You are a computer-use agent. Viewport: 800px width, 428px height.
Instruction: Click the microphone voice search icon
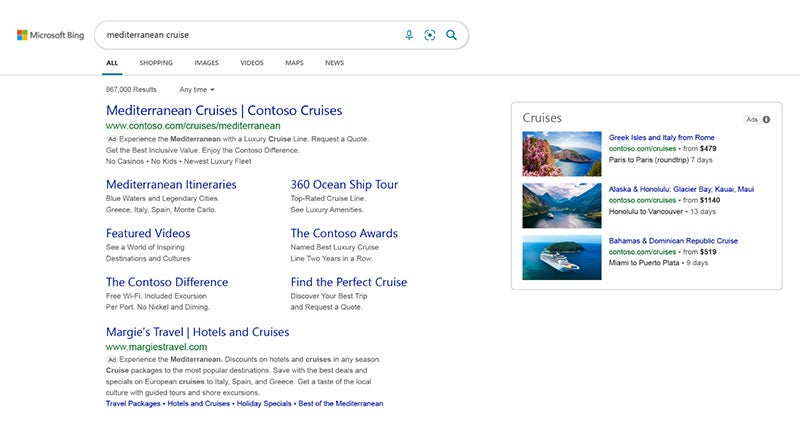[409, 35]
